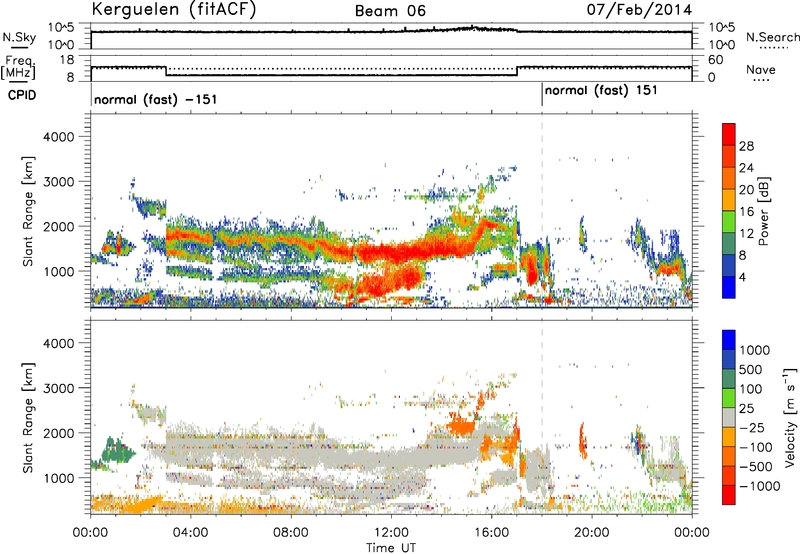
Task: Click the 'Slant Range [km]' label of velocity panel
Action: 28,417
